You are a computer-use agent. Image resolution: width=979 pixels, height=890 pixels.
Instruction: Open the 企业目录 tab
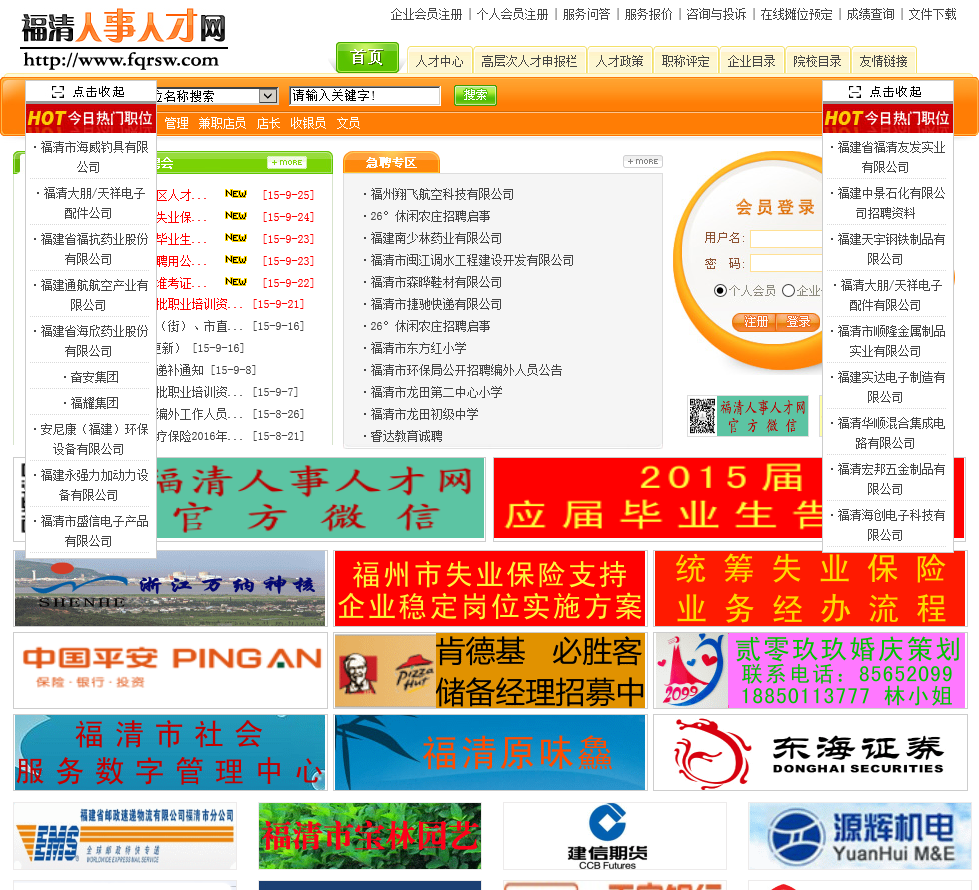click(751, 61)
